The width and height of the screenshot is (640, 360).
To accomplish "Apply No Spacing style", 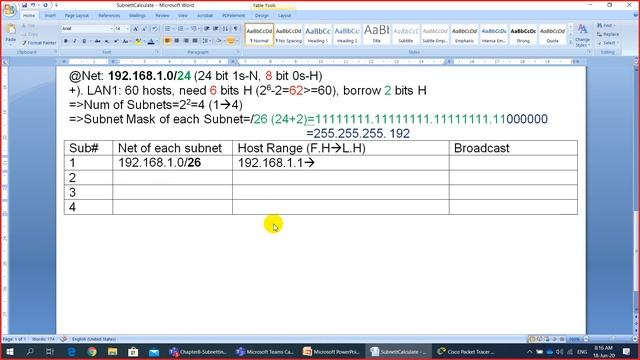I will (x=289, y=35).
